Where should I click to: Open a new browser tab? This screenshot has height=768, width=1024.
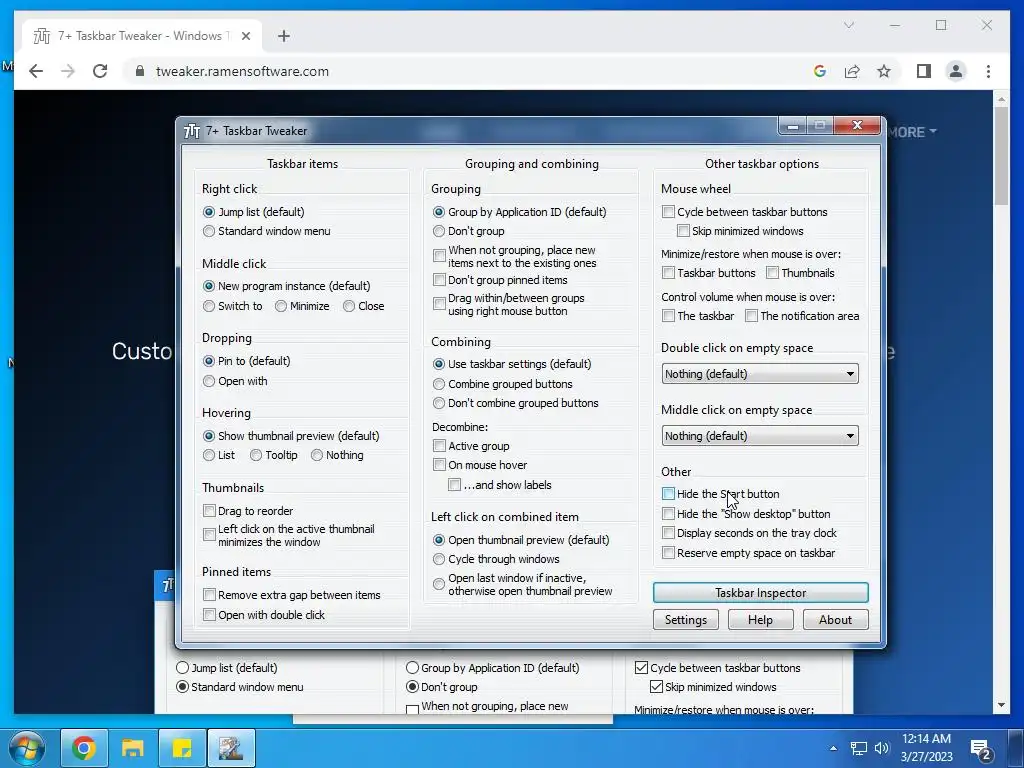[x=283, y=36]
